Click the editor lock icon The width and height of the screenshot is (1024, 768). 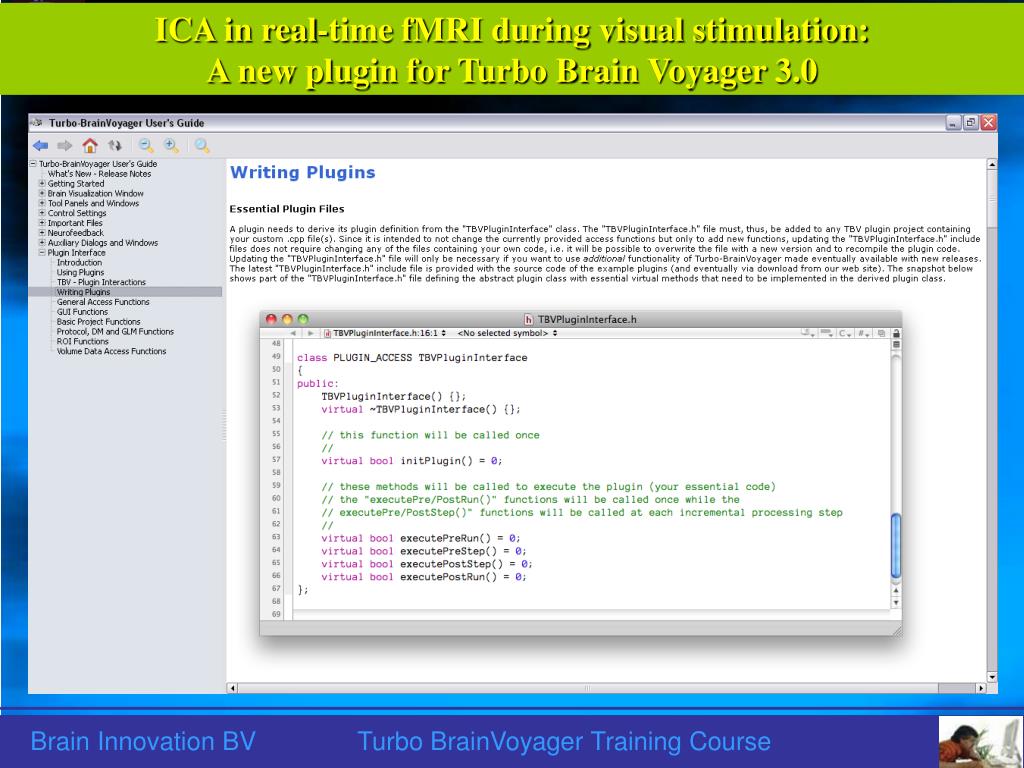896,333
